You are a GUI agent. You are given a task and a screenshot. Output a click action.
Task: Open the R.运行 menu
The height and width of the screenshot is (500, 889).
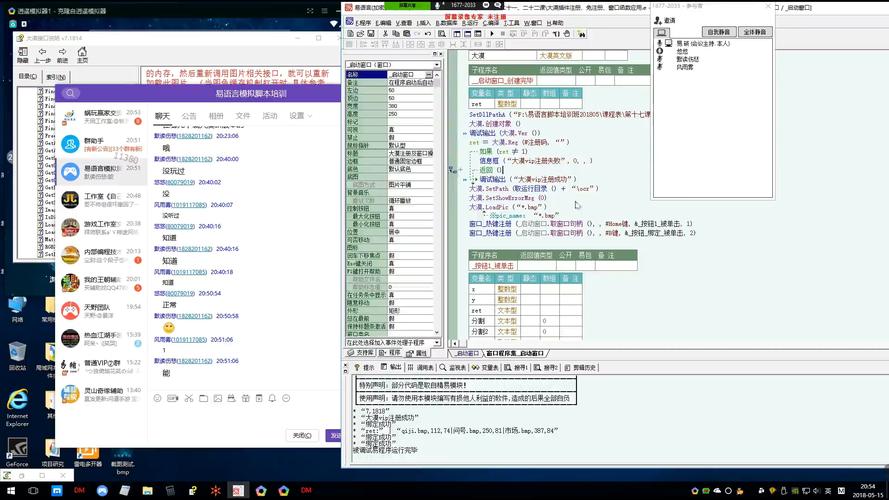point(470,23)
